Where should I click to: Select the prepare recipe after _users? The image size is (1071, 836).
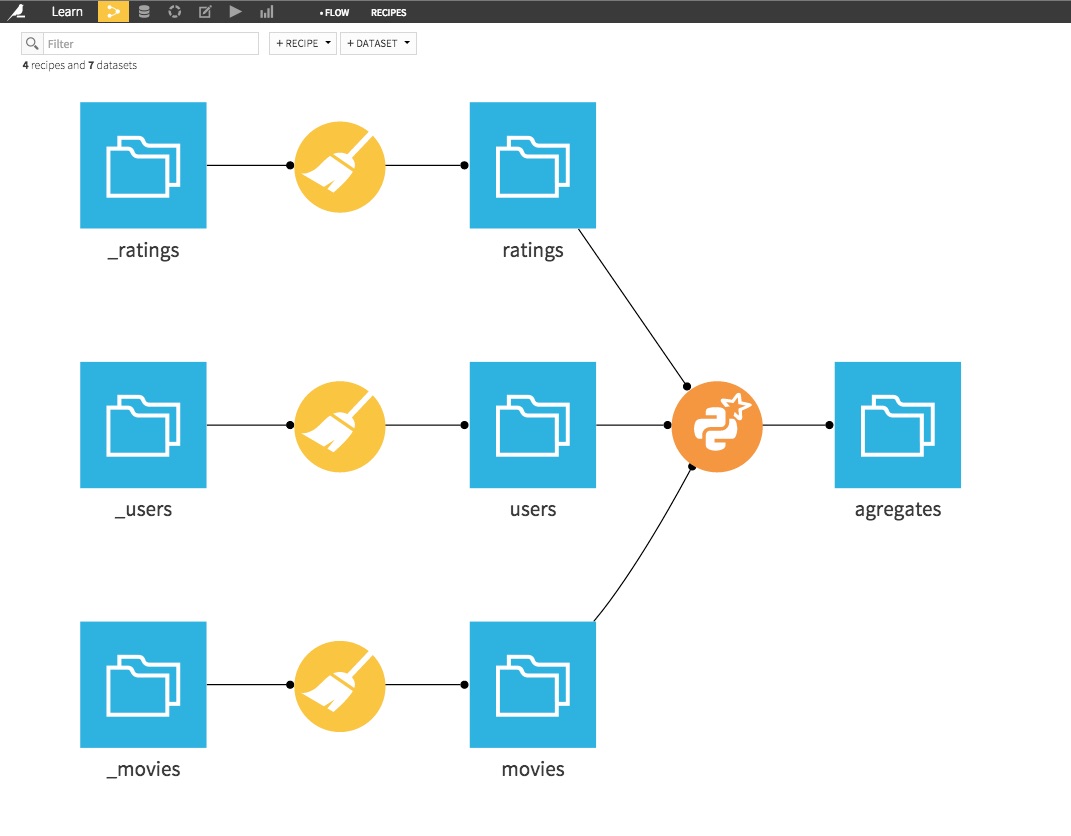point(339,426)
